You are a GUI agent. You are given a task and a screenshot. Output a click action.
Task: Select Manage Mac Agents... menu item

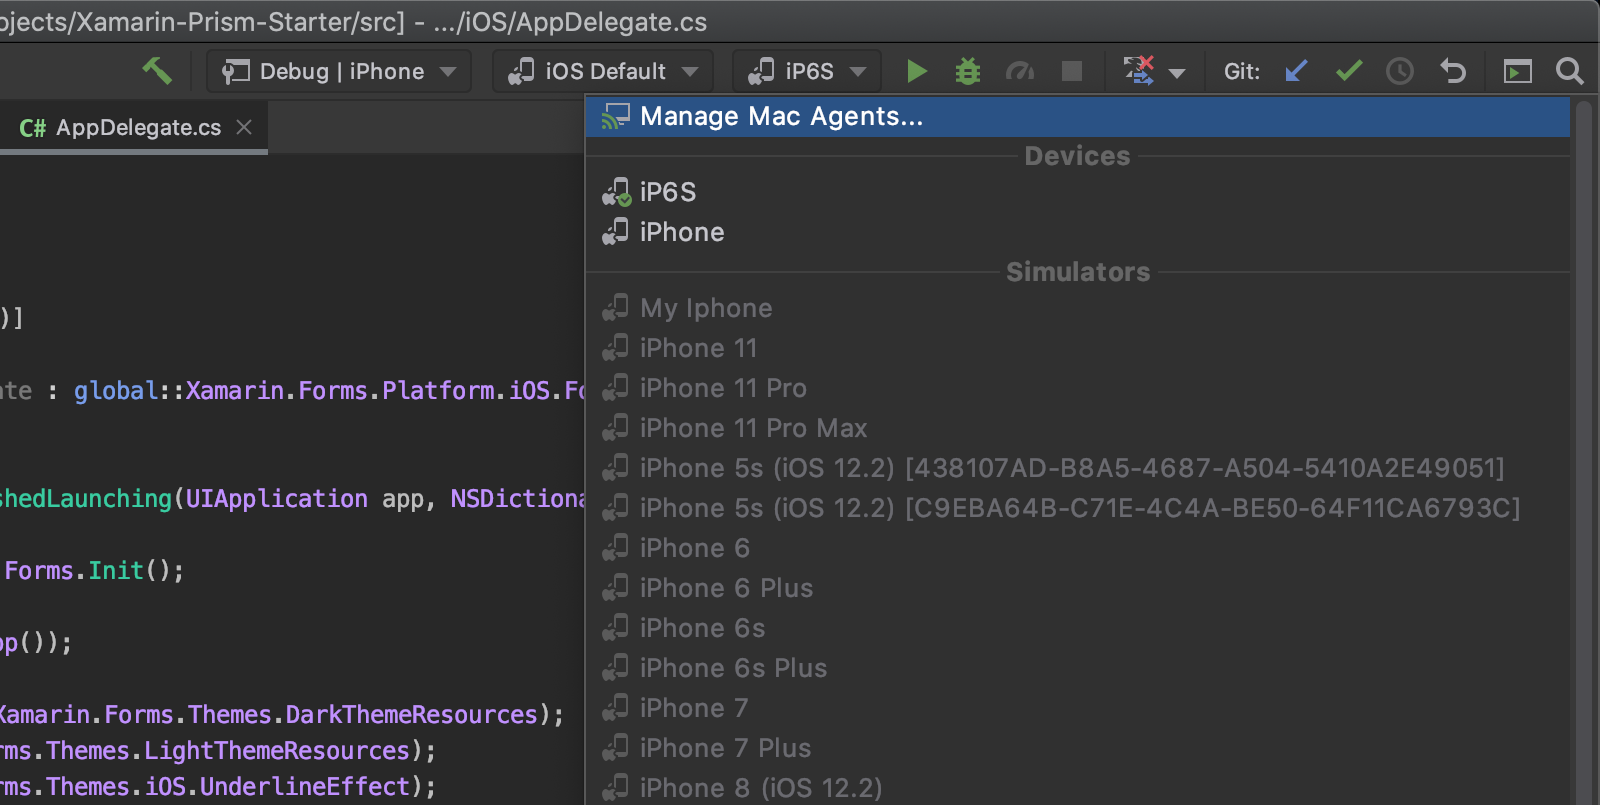pos(1077,117)
